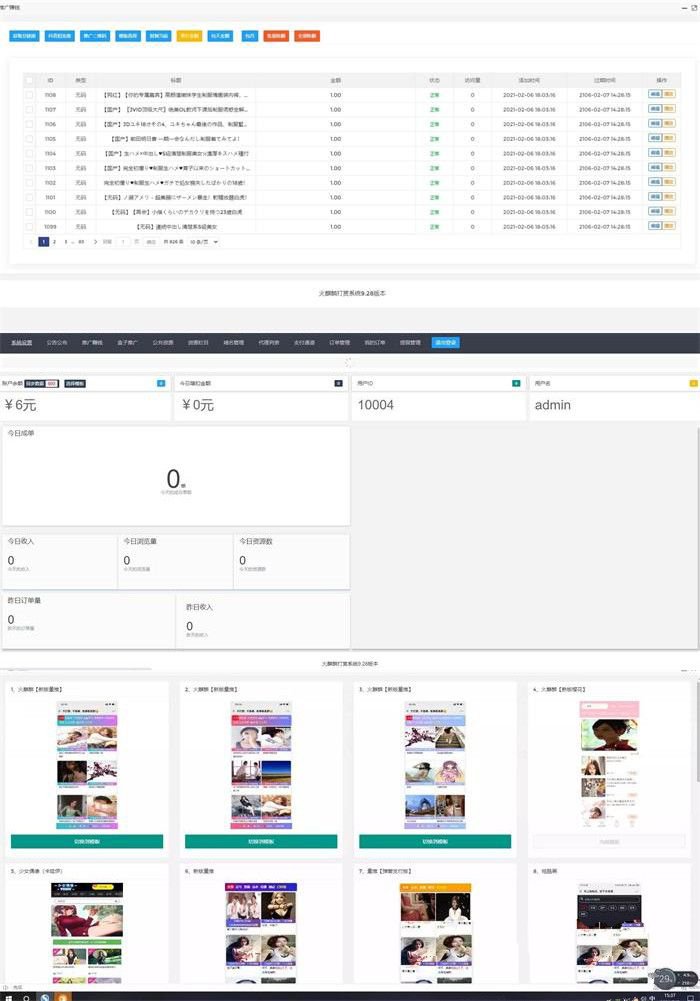Click the blue badge icon in 账户余额 card
Screen dimensions: 700x1001
161,383
